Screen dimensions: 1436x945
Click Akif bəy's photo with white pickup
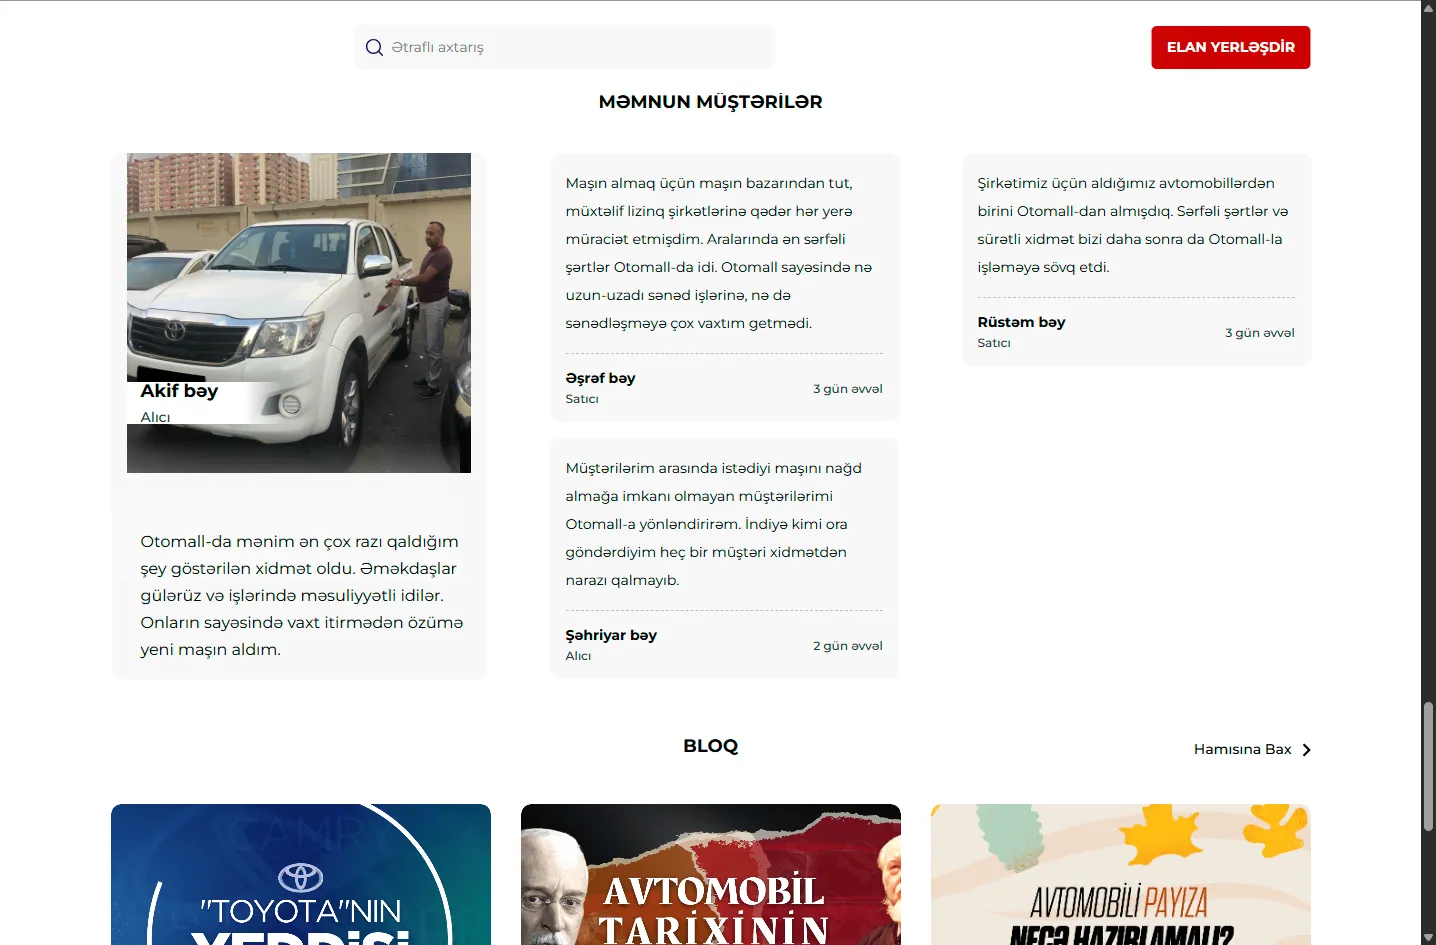click(299, 313)
